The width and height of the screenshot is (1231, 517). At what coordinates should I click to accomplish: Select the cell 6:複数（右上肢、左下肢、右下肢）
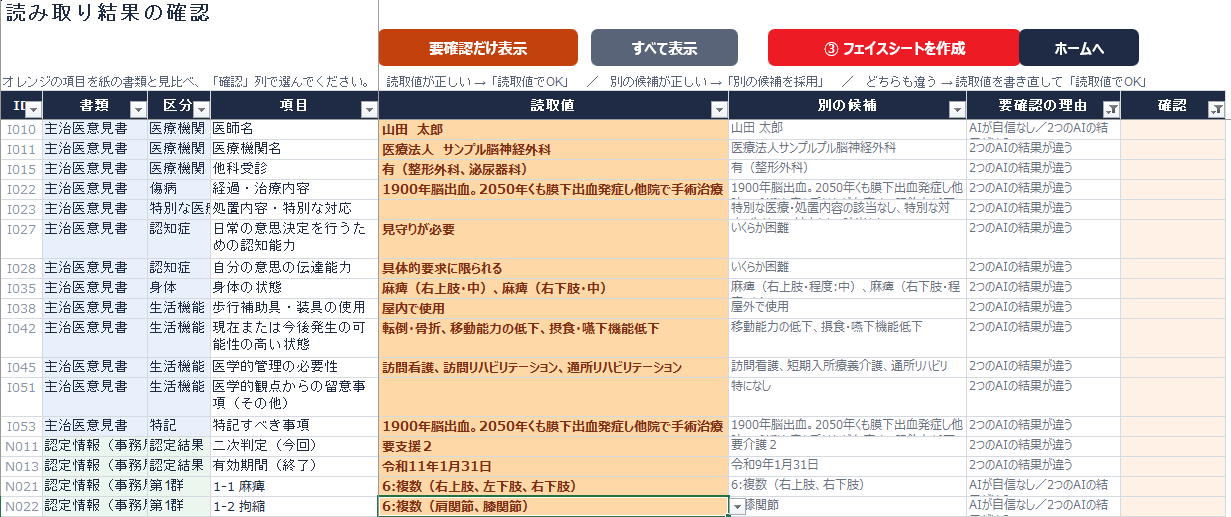553,486
